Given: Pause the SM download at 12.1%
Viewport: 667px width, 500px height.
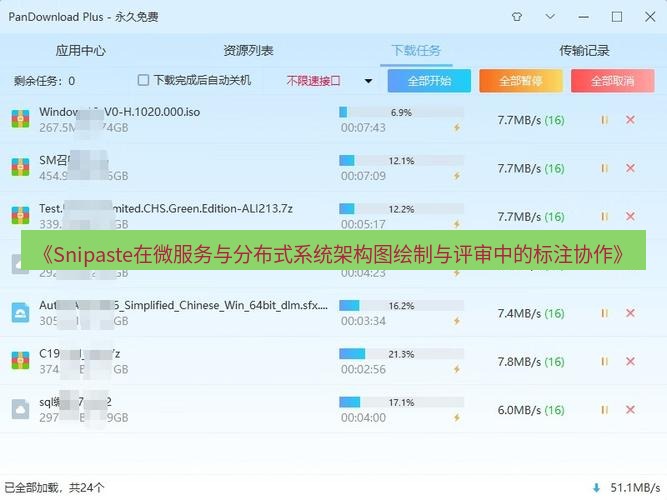Looking at the screenshot, I should click(x=604, y=169).
